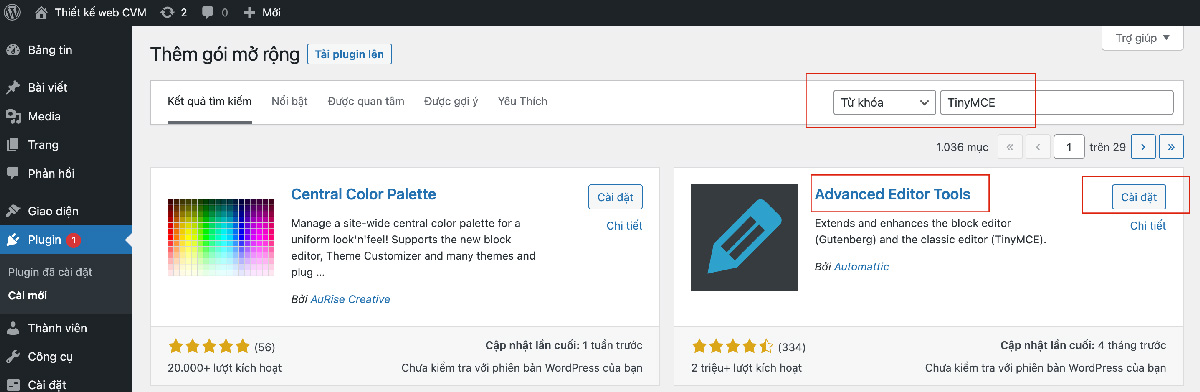Install Advanced Editor Tools with Cài đặt
The image size is (1200, 392).
1138,198
